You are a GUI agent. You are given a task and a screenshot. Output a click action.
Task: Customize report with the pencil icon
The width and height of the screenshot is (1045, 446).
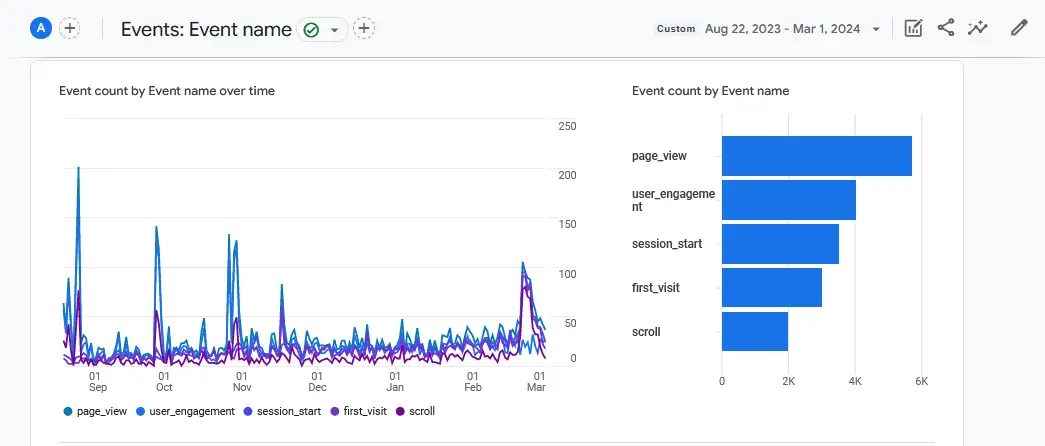click(x=1019, y=28)
